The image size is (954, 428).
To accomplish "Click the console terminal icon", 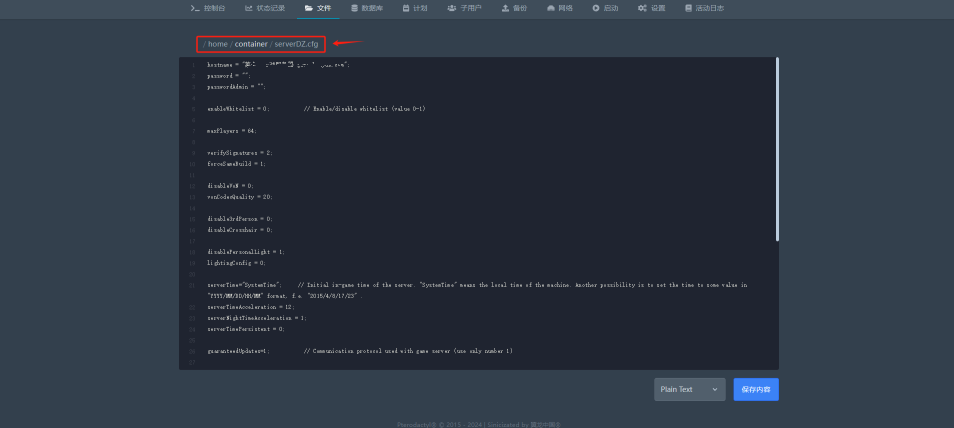I will pyautogui.click(x=195, y=8).
